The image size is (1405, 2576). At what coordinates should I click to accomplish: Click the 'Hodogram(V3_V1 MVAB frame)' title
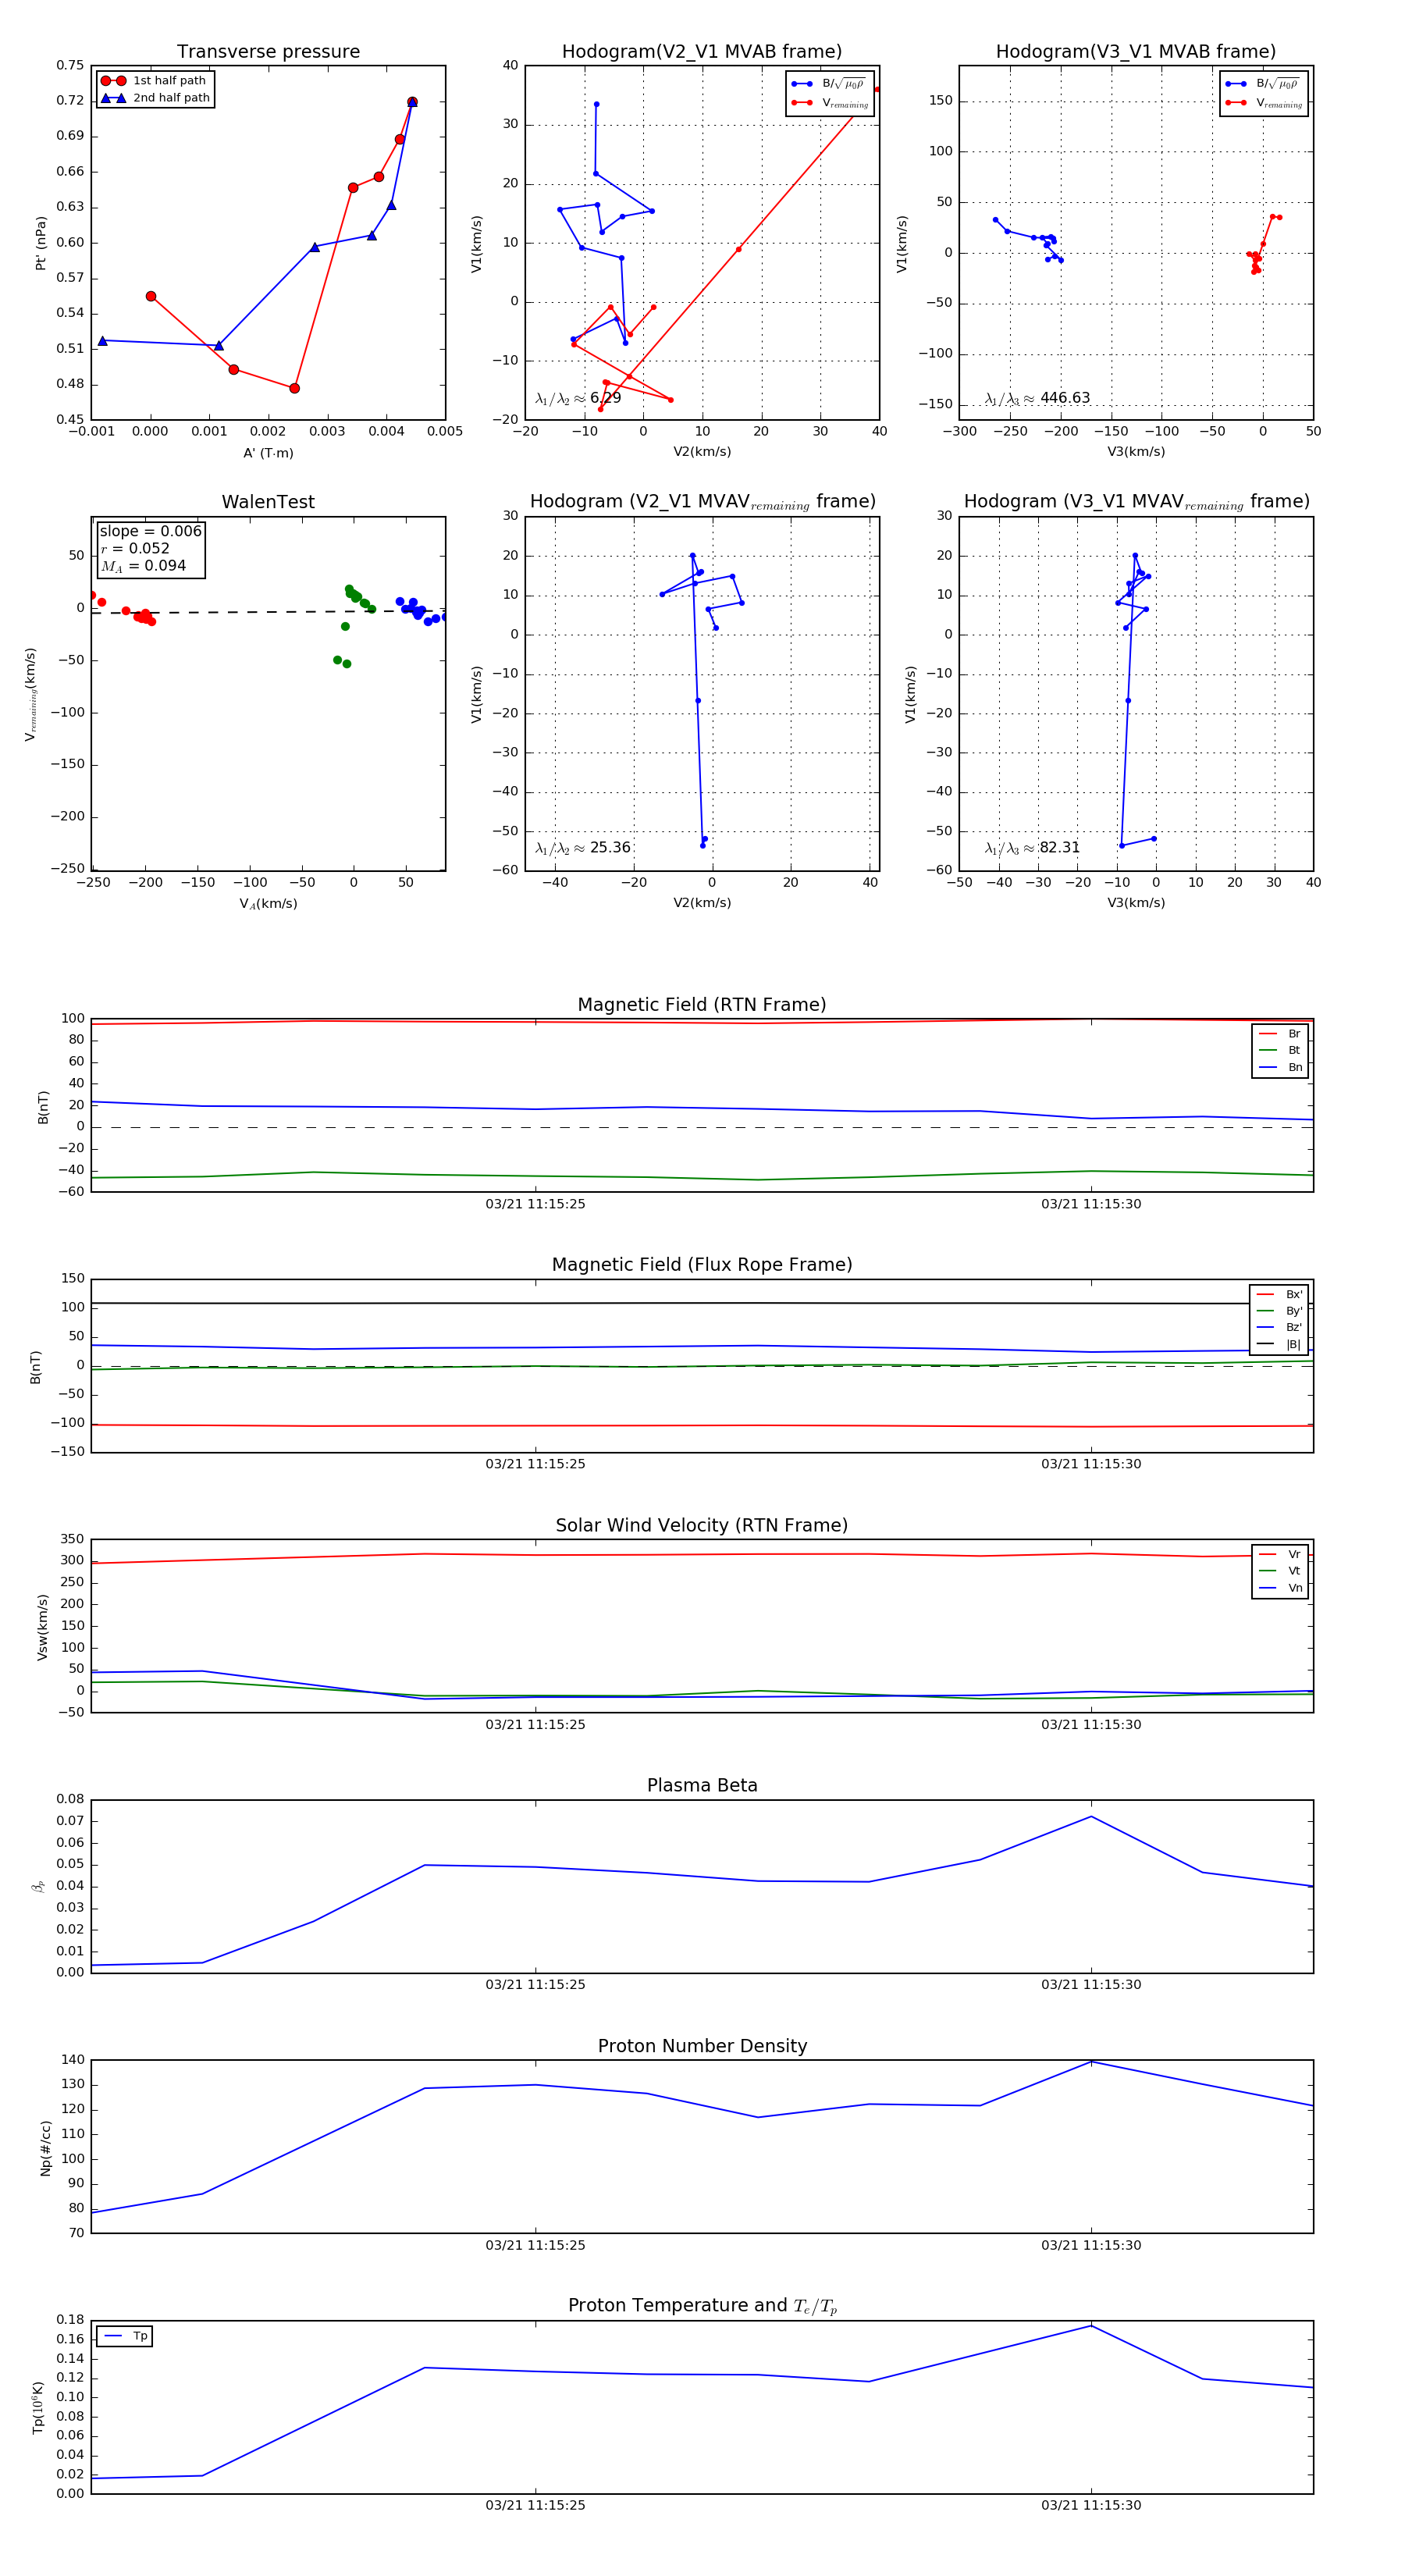(1136, 51)
